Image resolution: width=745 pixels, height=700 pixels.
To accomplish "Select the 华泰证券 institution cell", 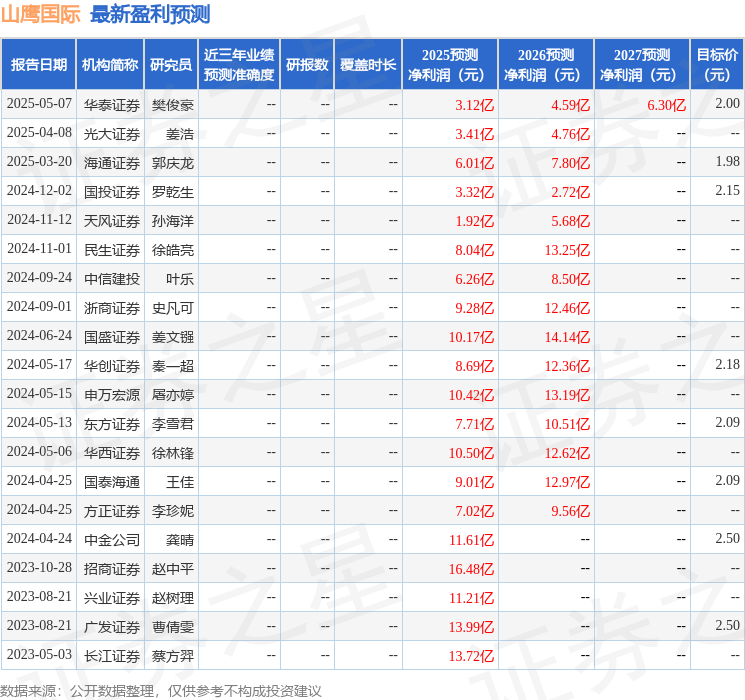I will pyautogui.click(x=112, y=105).
